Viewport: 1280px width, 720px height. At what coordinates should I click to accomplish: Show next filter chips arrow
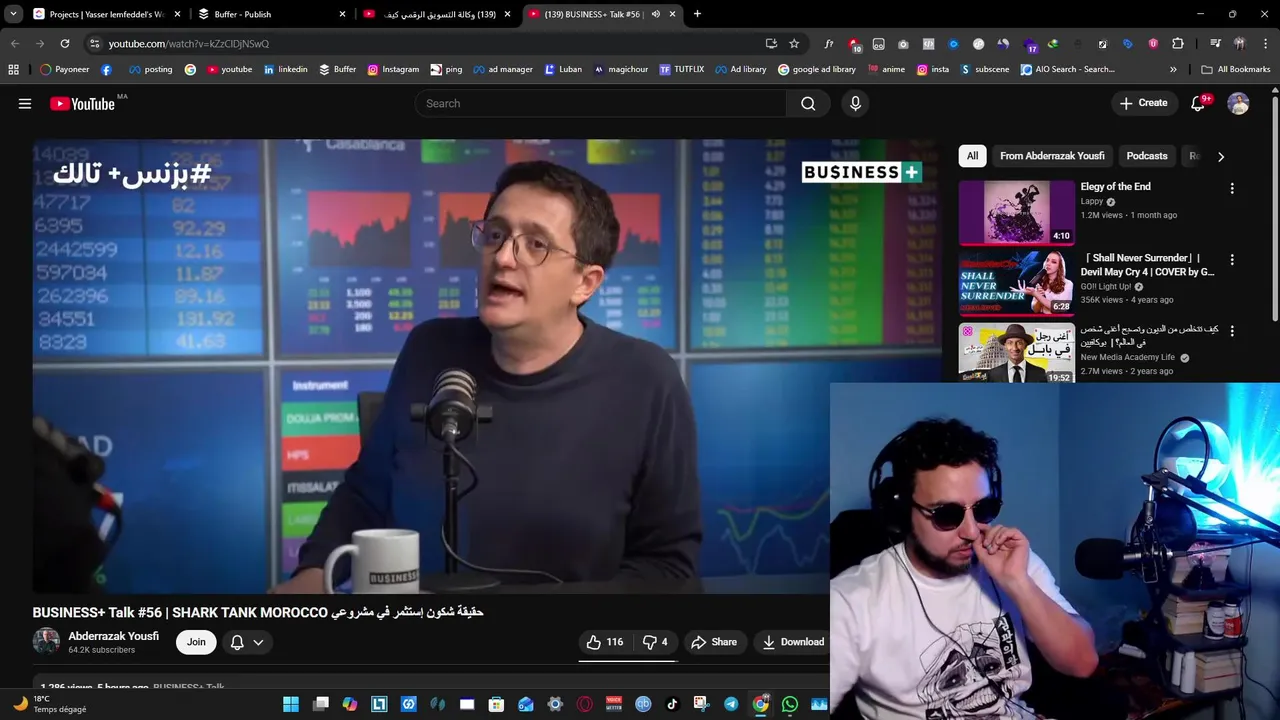(x=1220, y=156)
